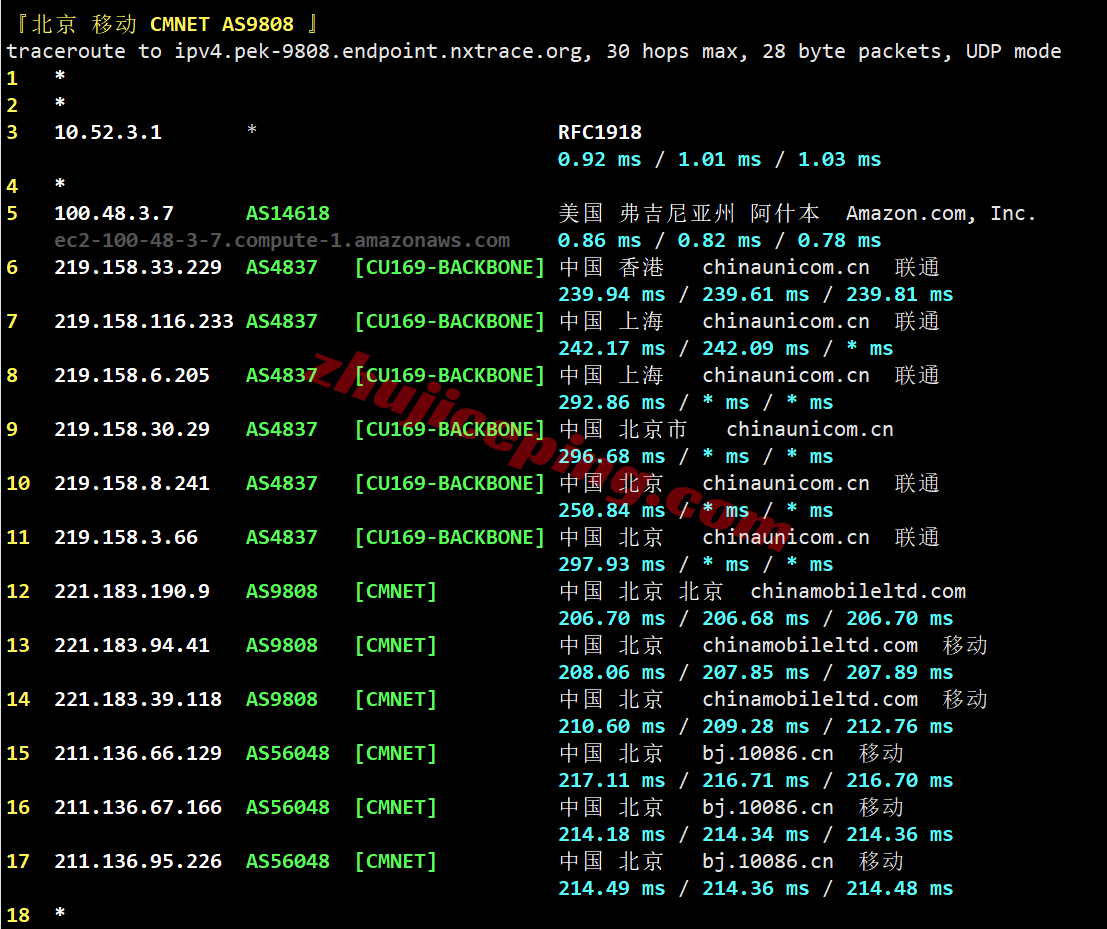Screen dimensions: 1107x929
Task: Select latency value 296.68 ms
Action: click(612, 456)
